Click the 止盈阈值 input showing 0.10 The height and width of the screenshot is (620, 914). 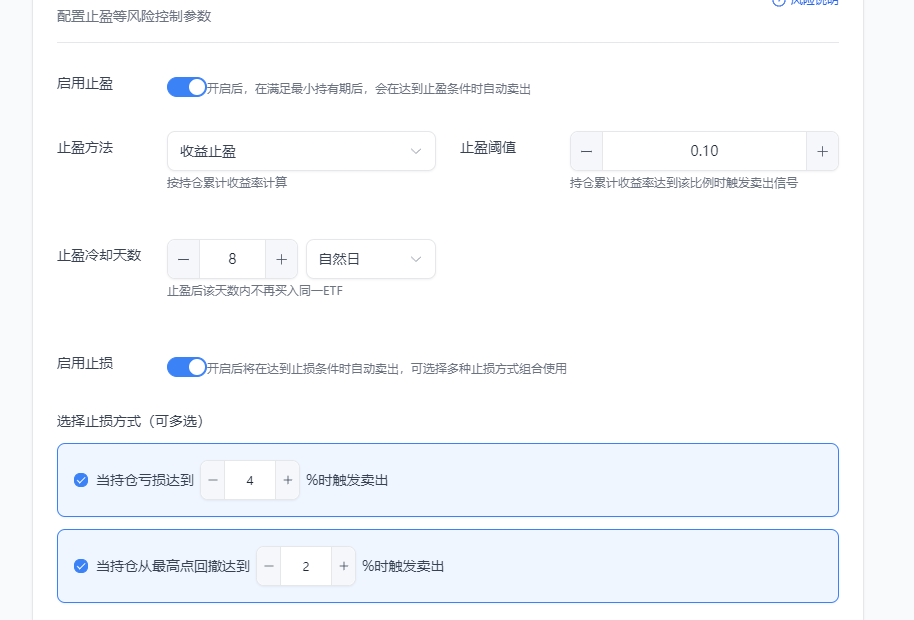(x=704, y=151)
